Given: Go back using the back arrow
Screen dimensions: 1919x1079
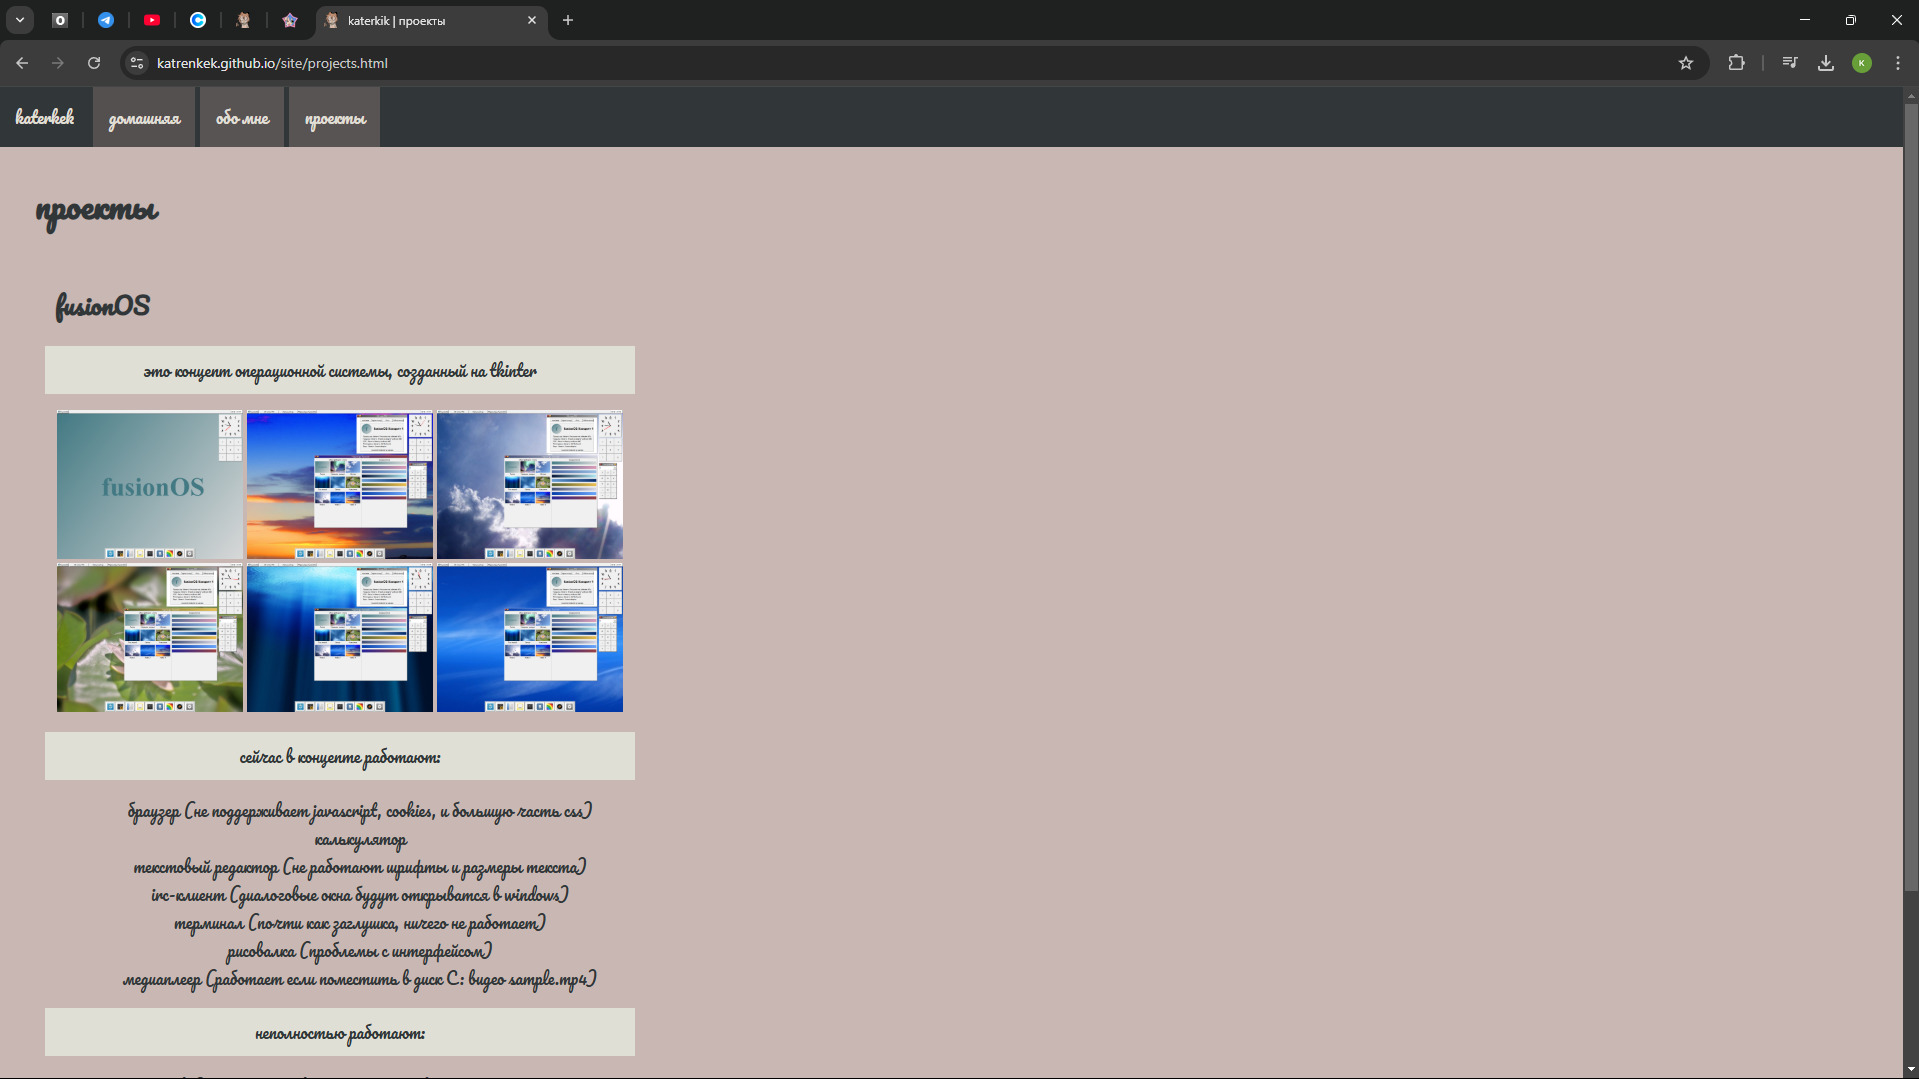Looking at the screenshot, I should pos(22,63).
